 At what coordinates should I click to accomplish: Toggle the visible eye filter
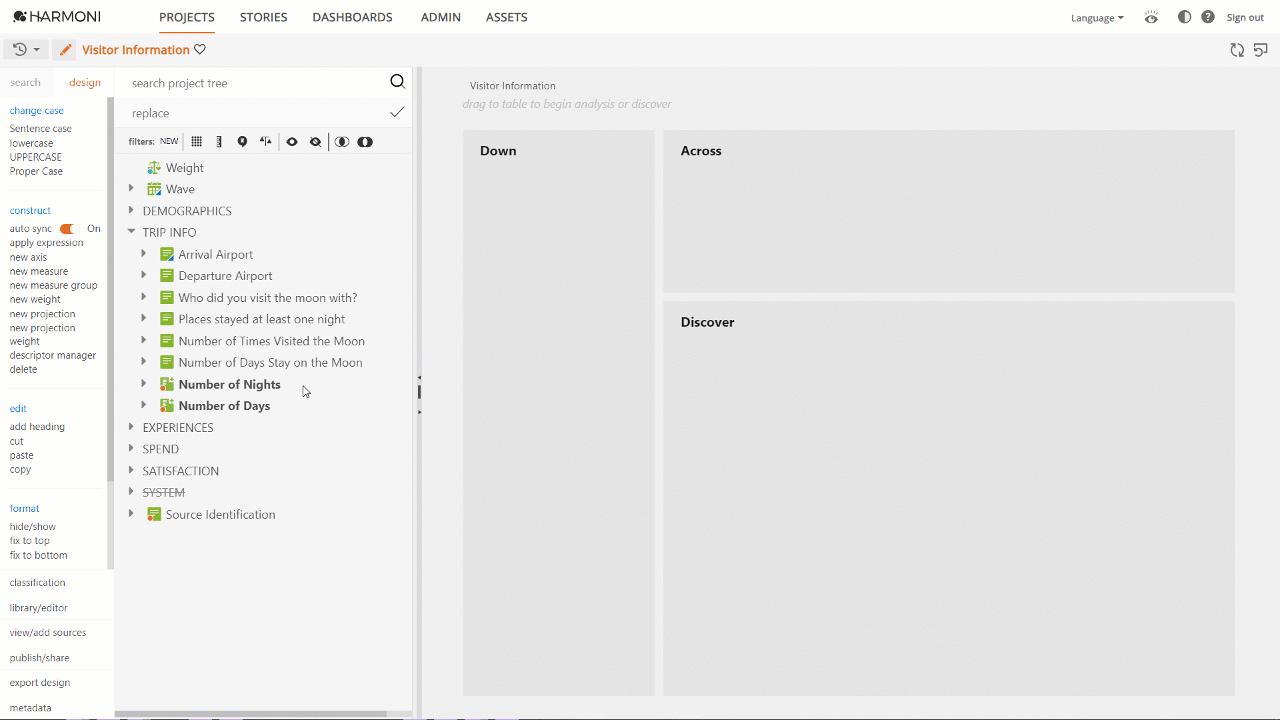(x=292, y=142)
